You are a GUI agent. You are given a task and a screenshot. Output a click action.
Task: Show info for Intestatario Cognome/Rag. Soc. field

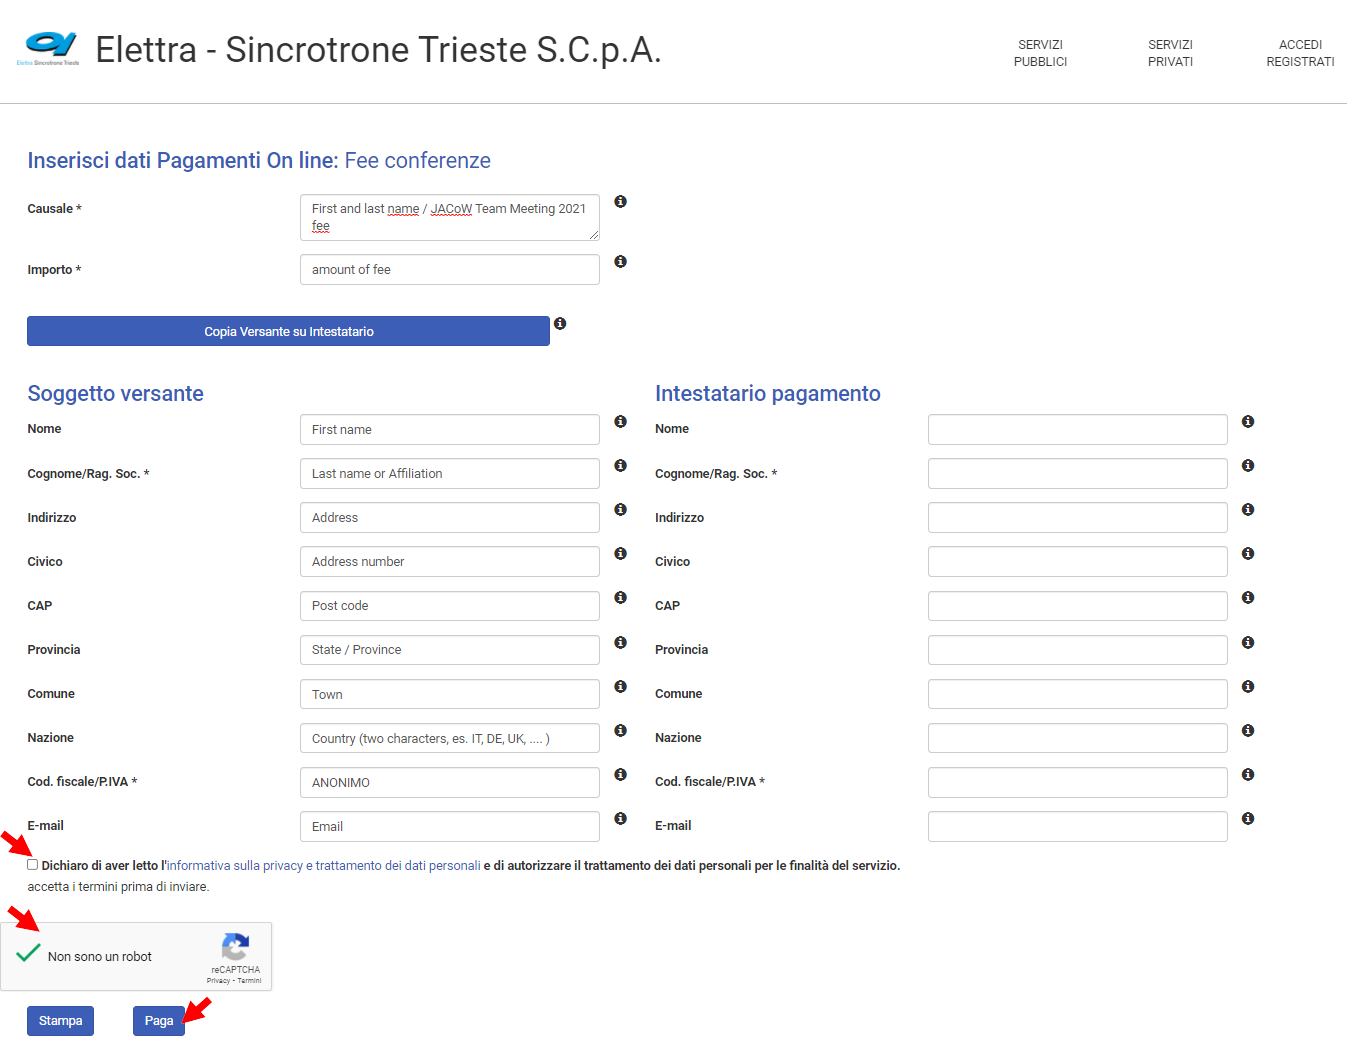click(x=1247, y=466)
